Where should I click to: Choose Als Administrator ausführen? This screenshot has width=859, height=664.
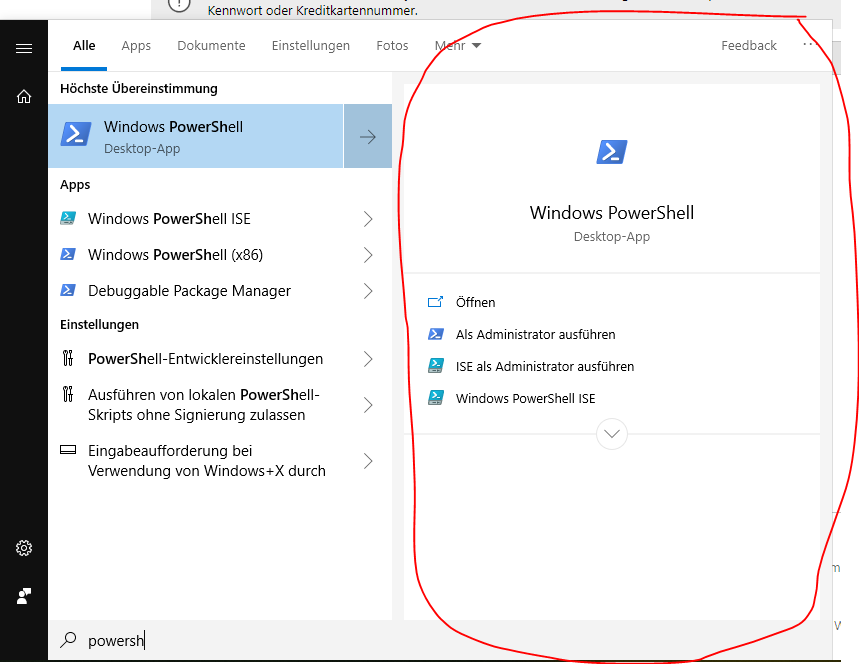(535, 334)
